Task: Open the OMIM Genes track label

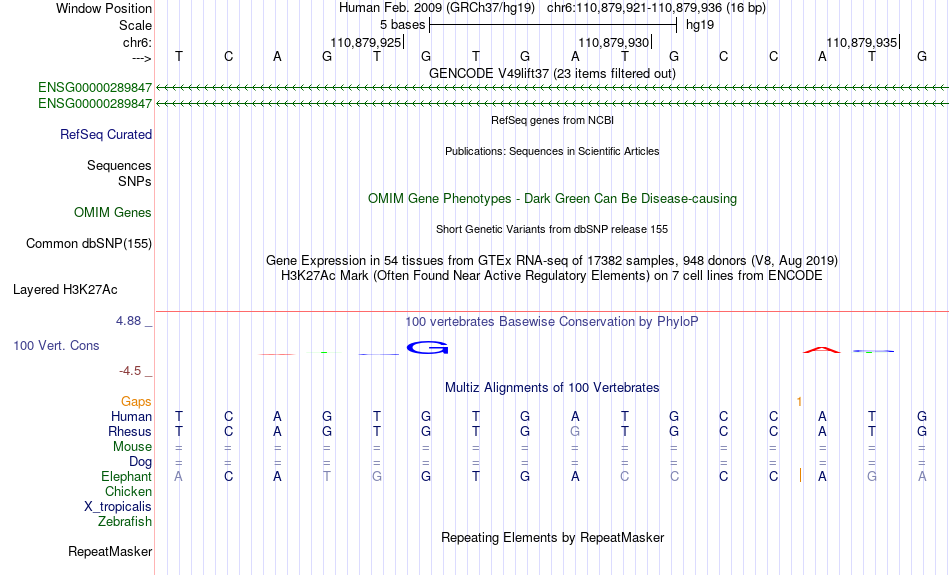Action: click(x=112, y=213)
